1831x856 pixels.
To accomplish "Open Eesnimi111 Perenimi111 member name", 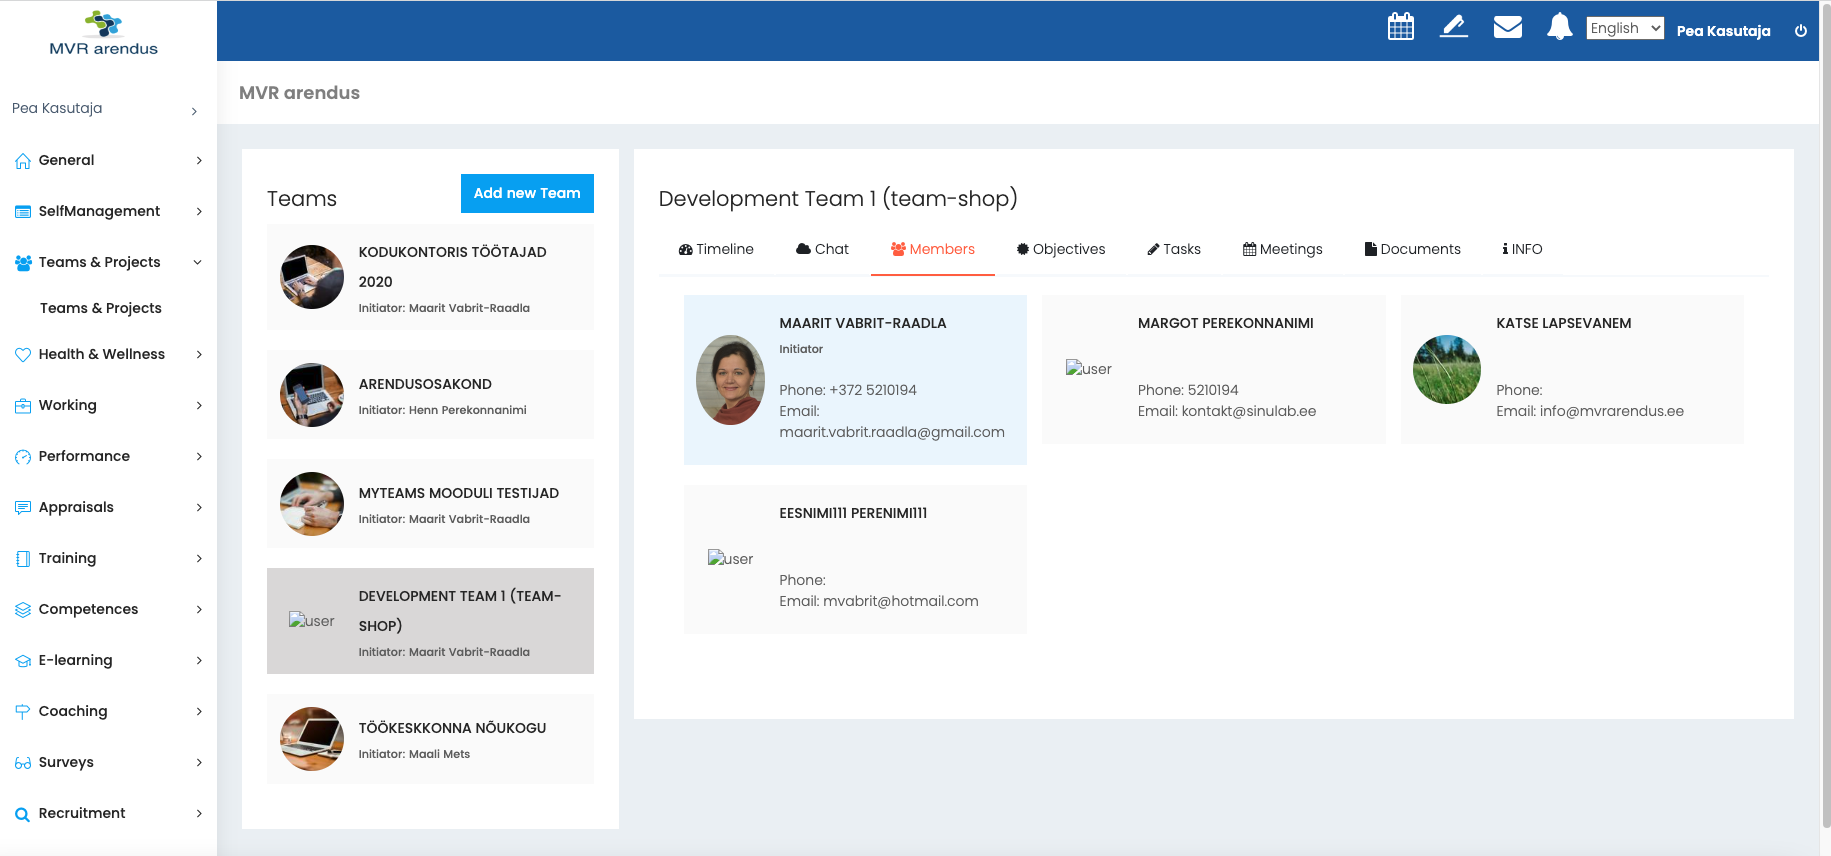I will [853, 513].
